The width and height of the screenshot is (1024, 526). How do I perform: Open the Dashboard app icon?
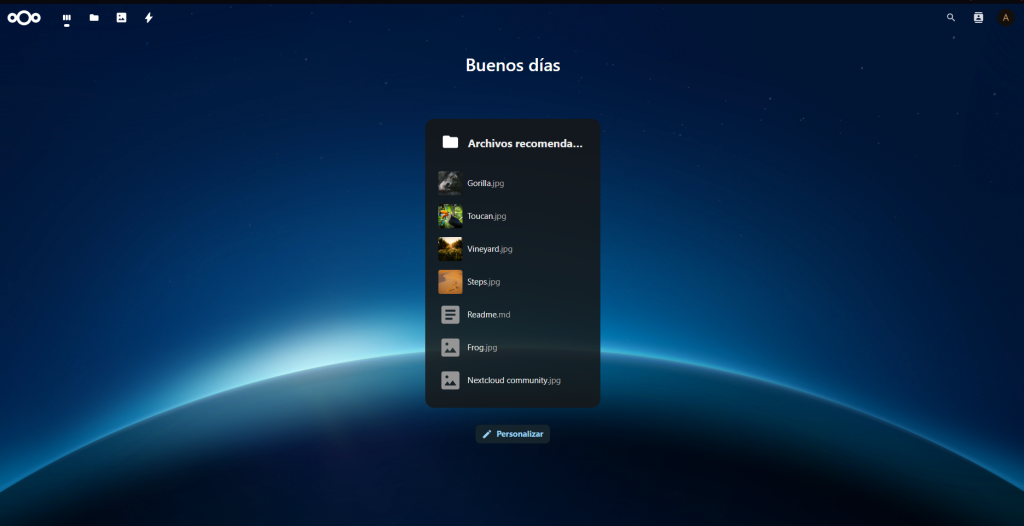[x=67, y=17]
